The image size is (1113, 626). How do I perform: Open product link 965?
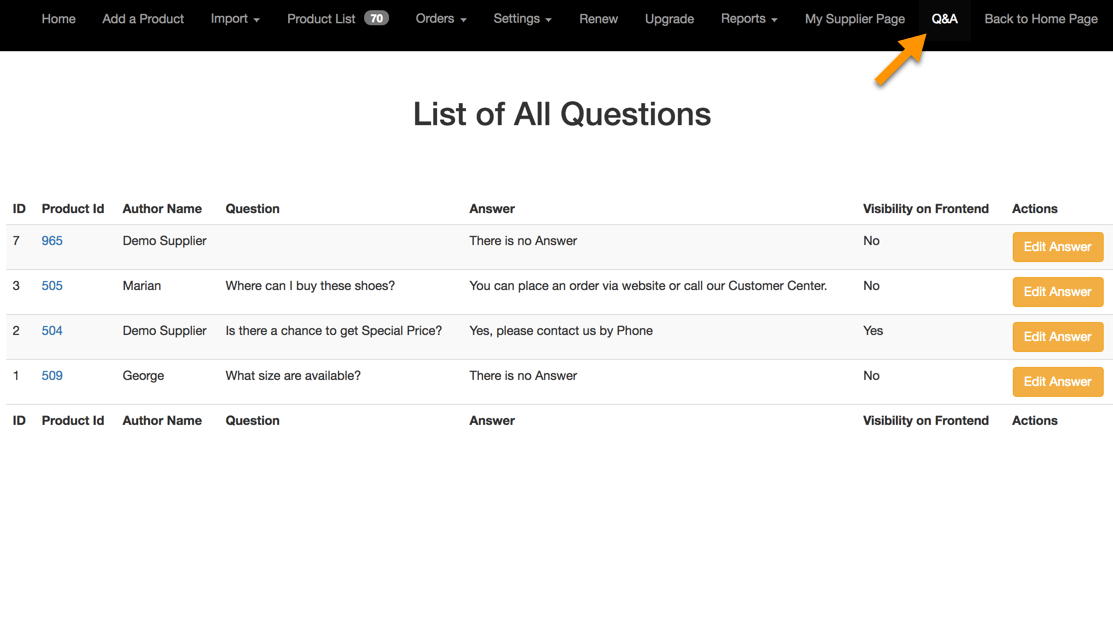[52, 241]
